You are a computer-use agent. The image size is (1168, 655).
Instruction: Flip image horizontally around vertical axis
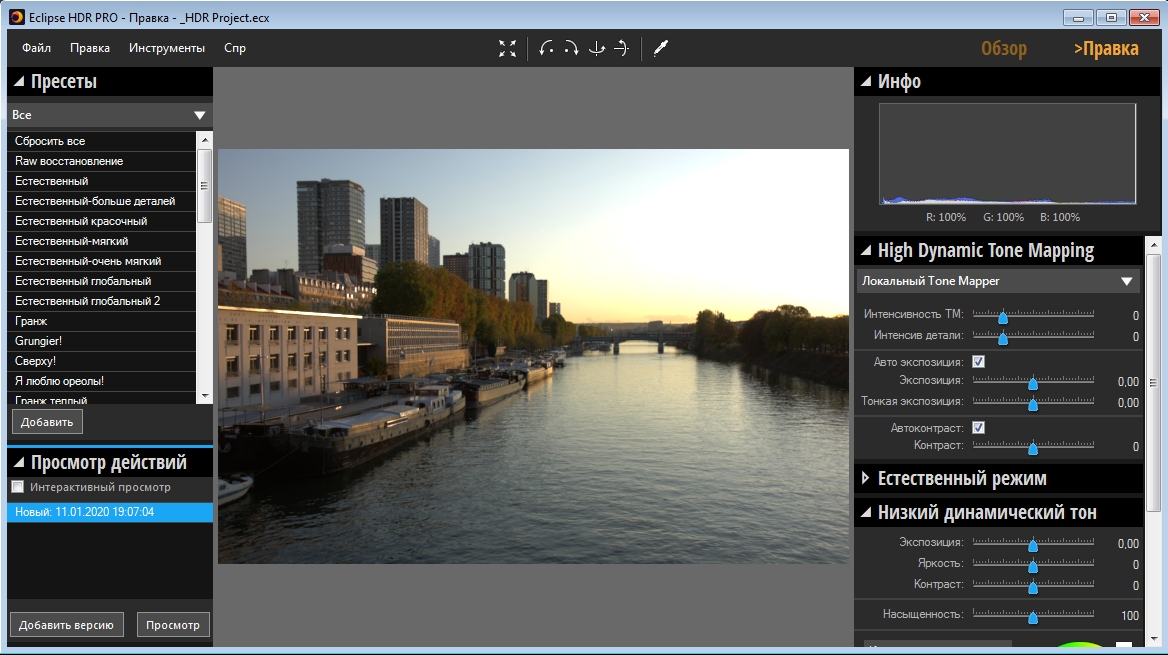pos(597,48)
